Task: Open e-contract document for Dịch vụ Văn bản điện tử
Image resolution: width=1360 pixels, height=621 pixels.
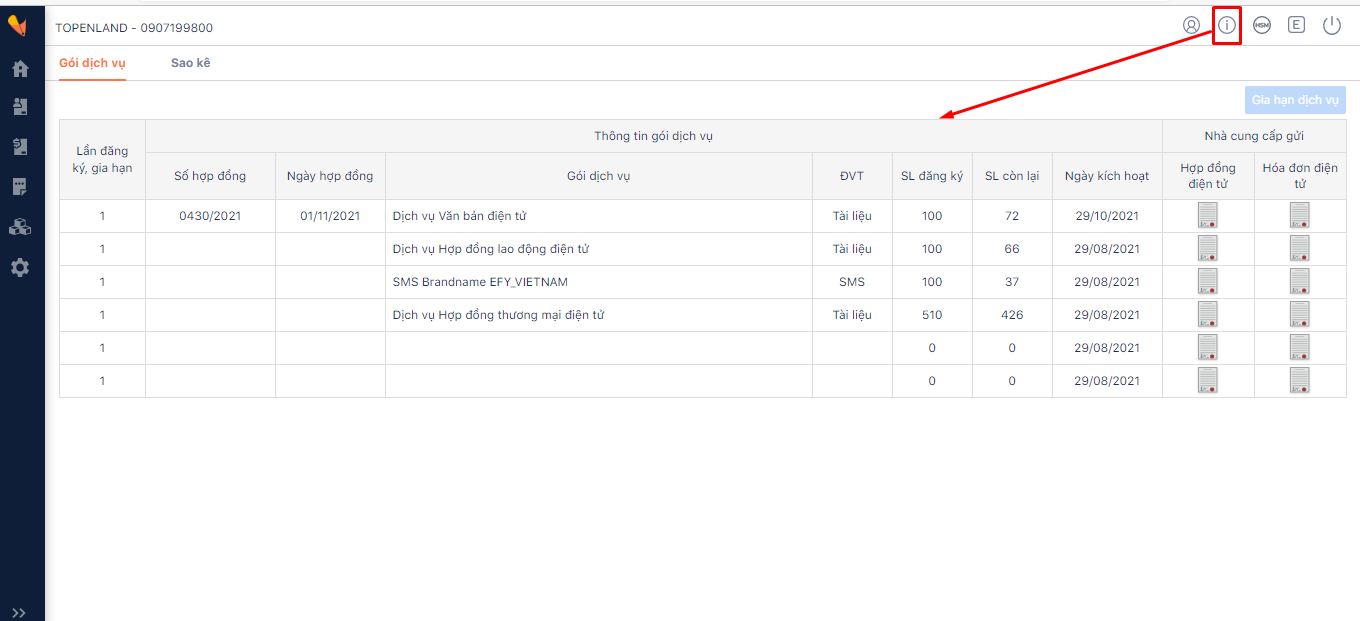Action: [x=1208, y=215]
